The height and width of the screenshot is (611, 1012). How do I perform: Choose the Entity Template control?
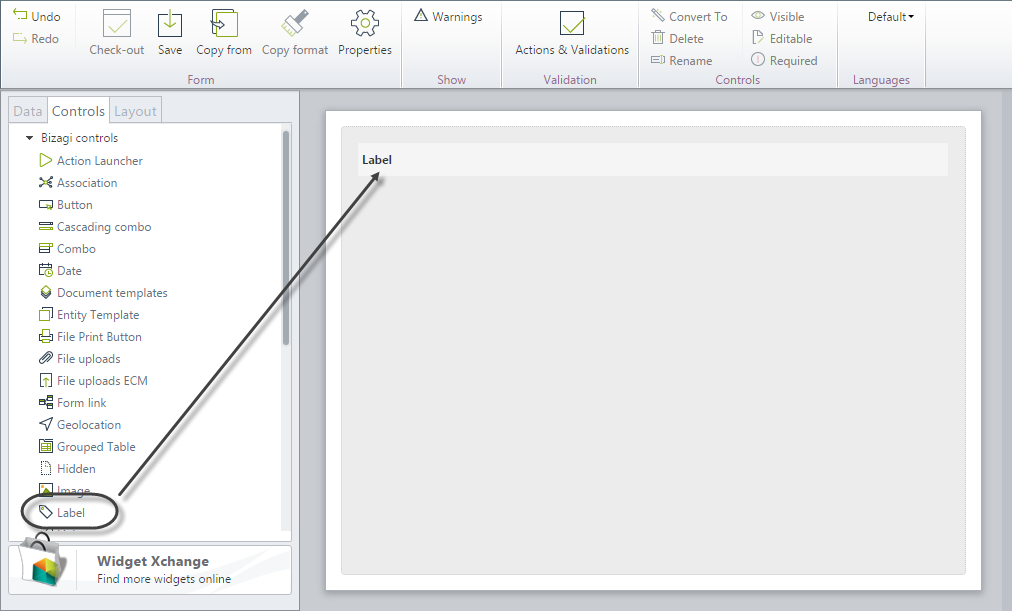(x=89, y=314)
